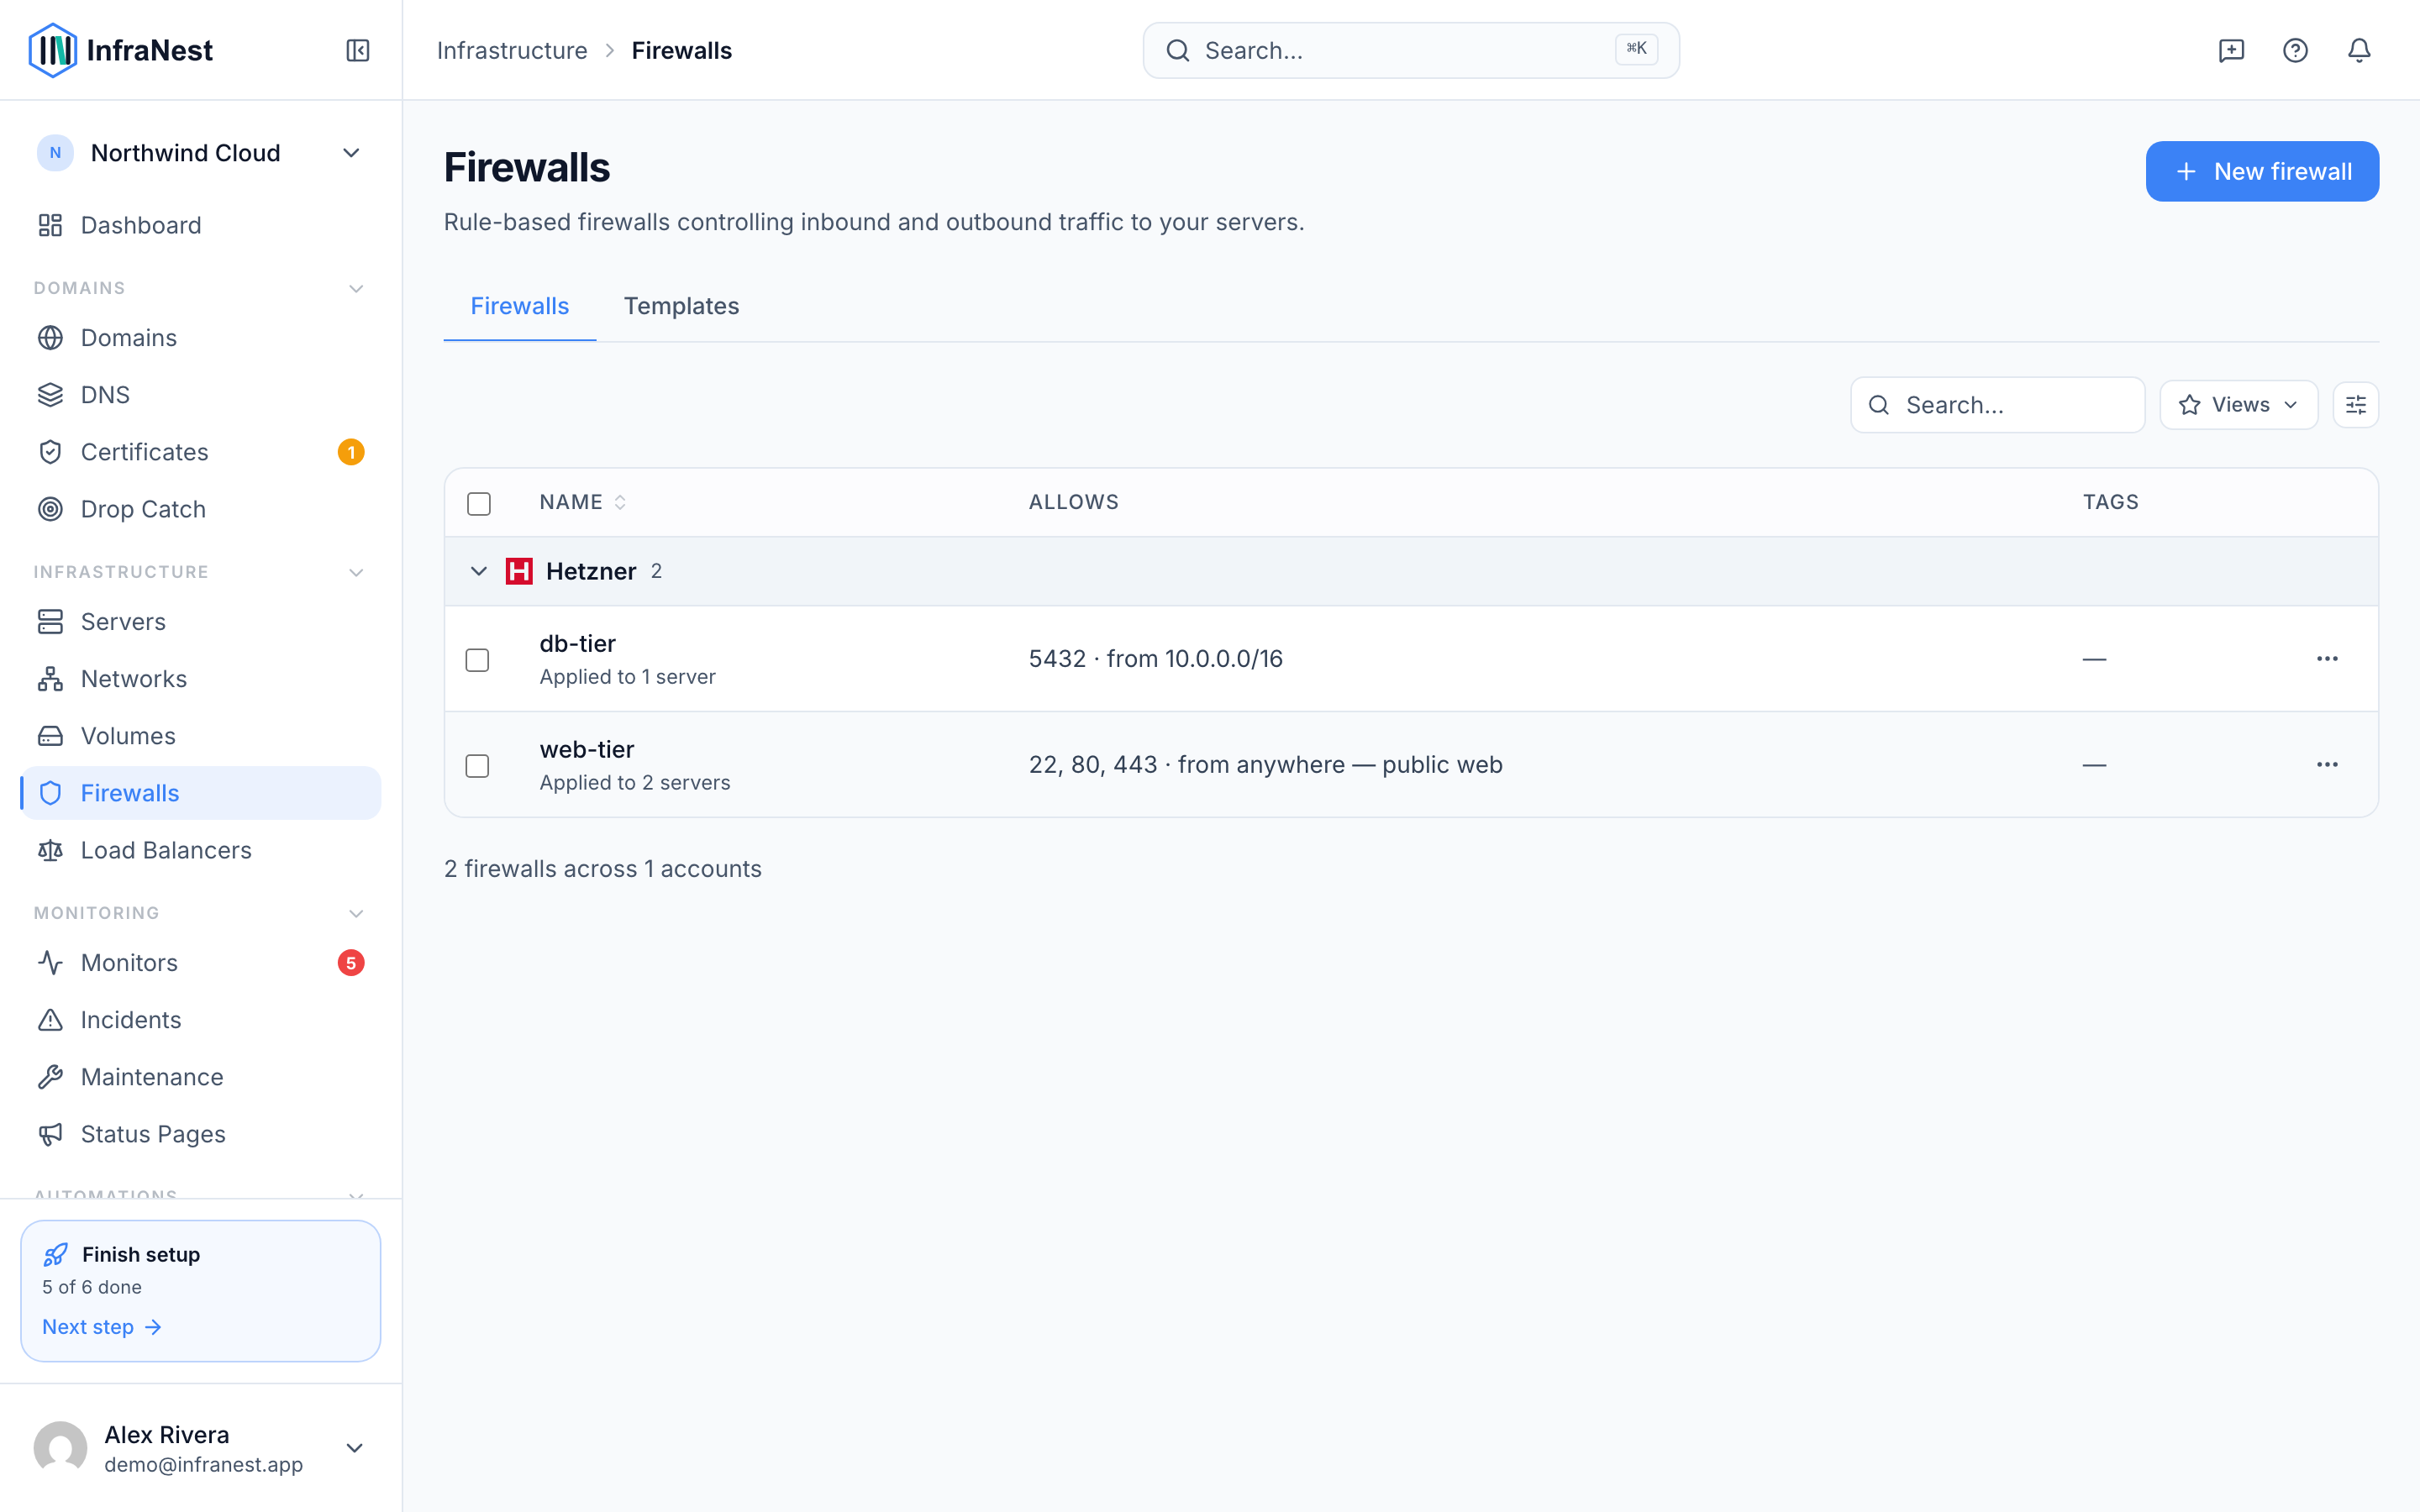Click the star icon in Views button
Screen dimensions: 2420x1512
click(x=2190, y=405)
